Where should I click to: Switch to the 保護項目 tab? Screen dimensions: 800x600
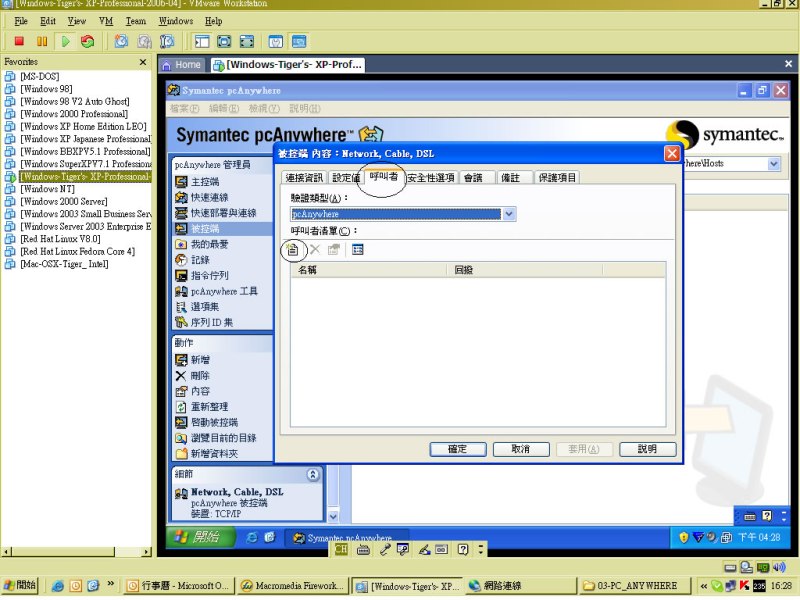pos(557,178)
